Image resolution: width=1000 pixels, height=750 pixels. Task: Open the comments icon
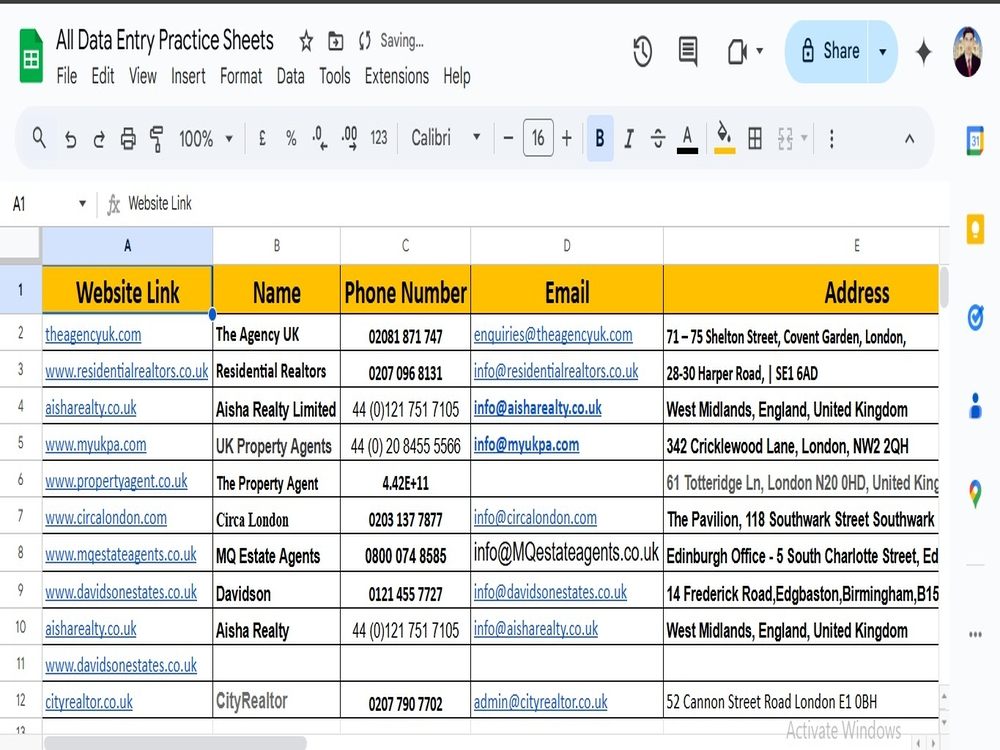[x=688, y=51]
